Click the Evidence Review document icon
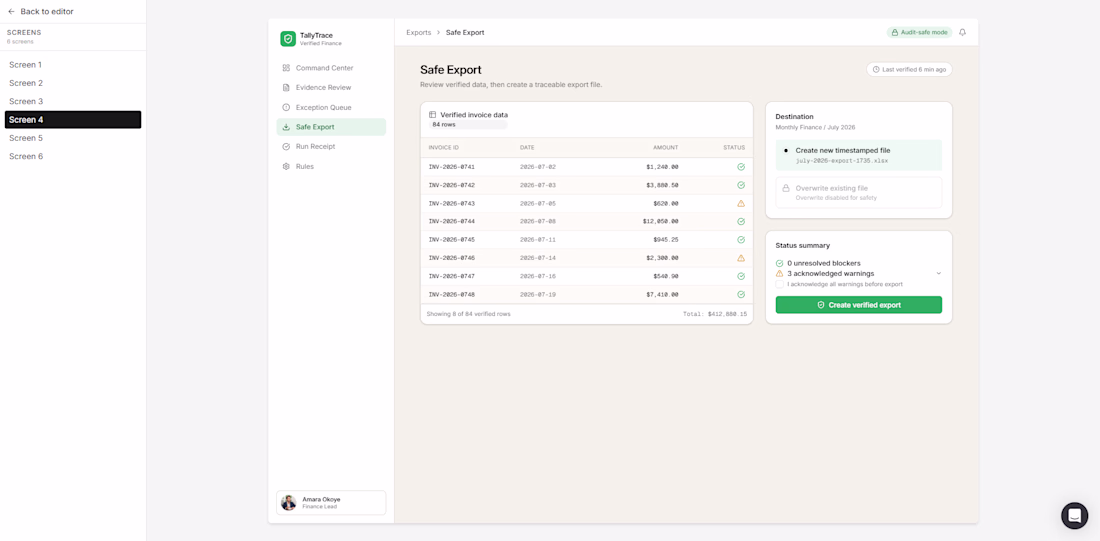The width and height of the screenshot is (1100, 541). click(x=286, y=88)
